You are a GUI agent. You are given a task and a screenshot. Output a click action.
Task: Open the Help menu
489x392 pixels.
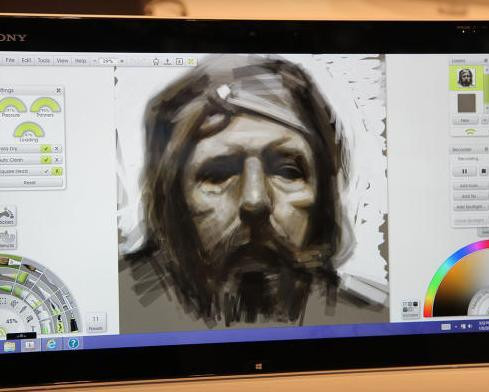tap(80, 61)
